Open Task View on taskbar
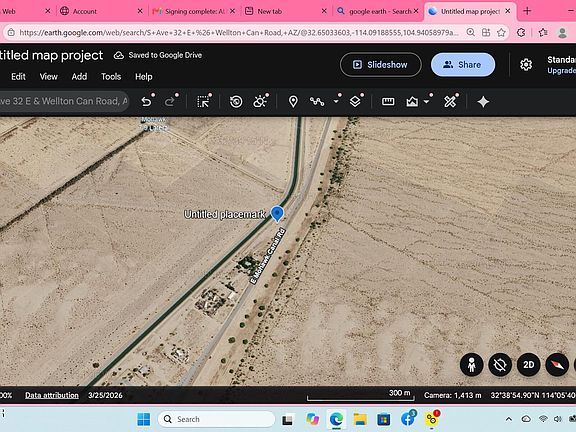This screenshot has width=576, height=432. (x=287, y=419)
